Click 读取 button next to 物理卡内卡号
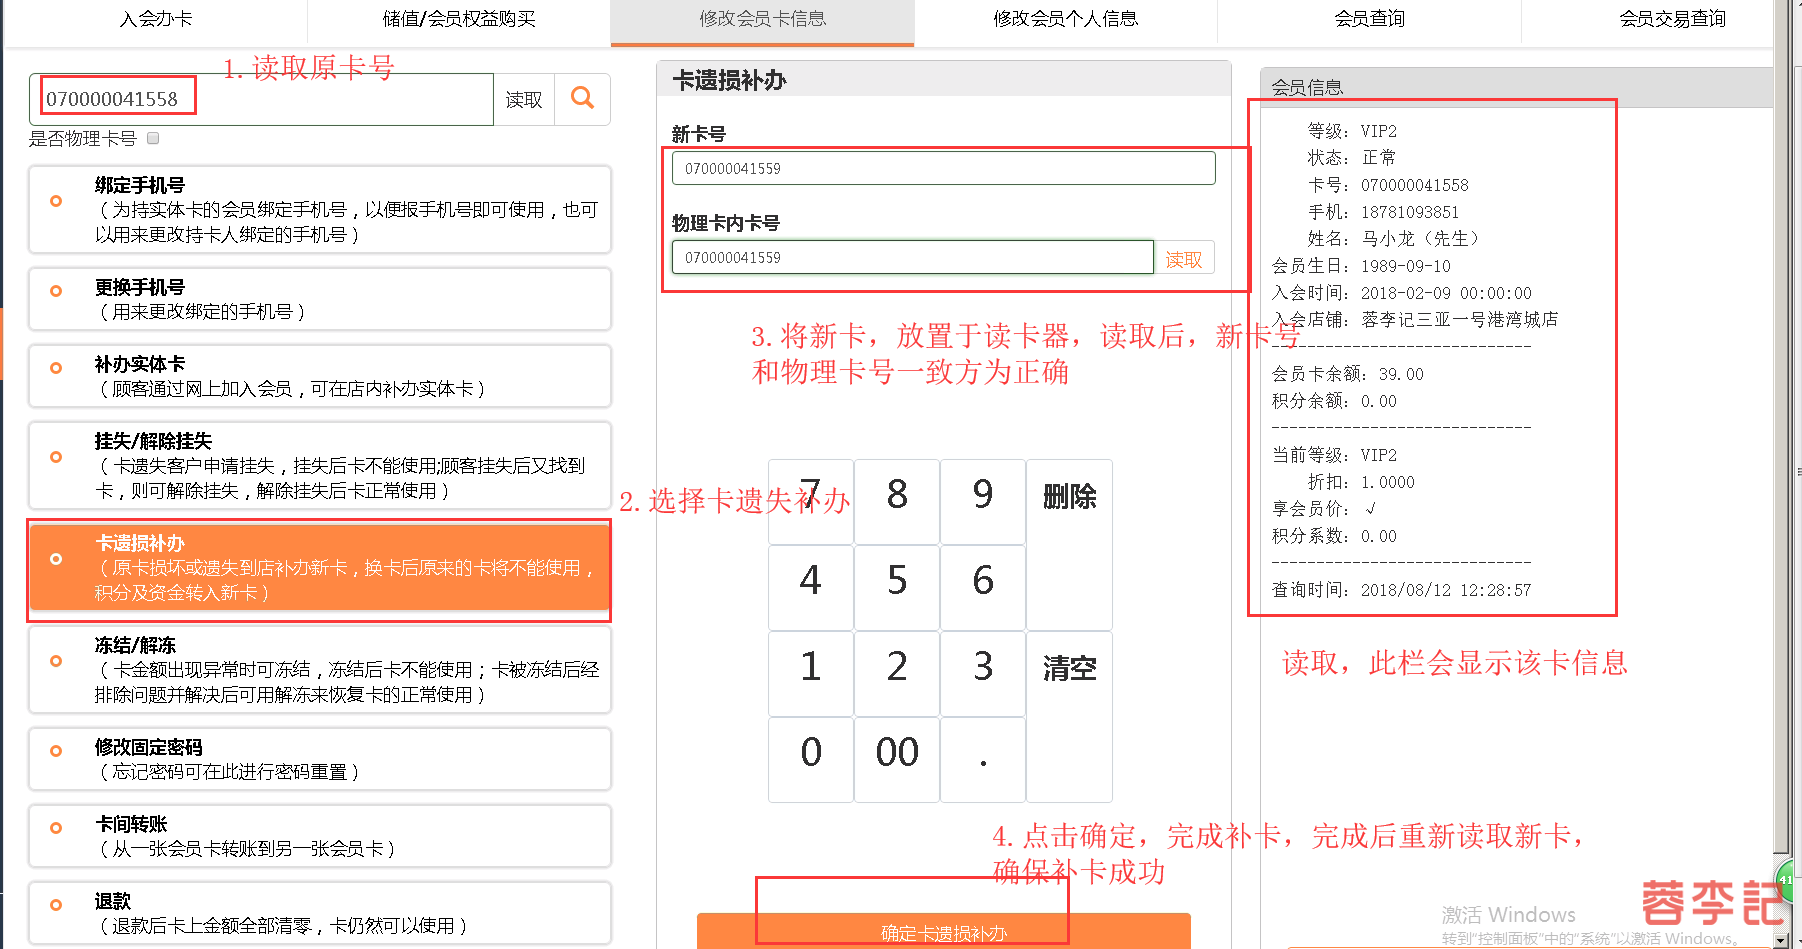The height and width of the screenshot is (949, 1802). click(x=1184, y=259)
